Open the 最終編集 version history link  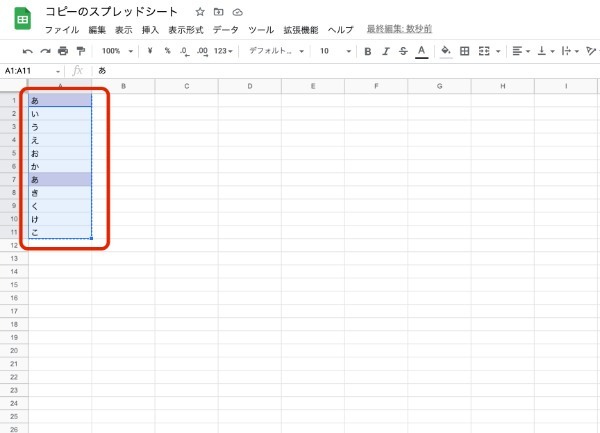coord(399,29)
